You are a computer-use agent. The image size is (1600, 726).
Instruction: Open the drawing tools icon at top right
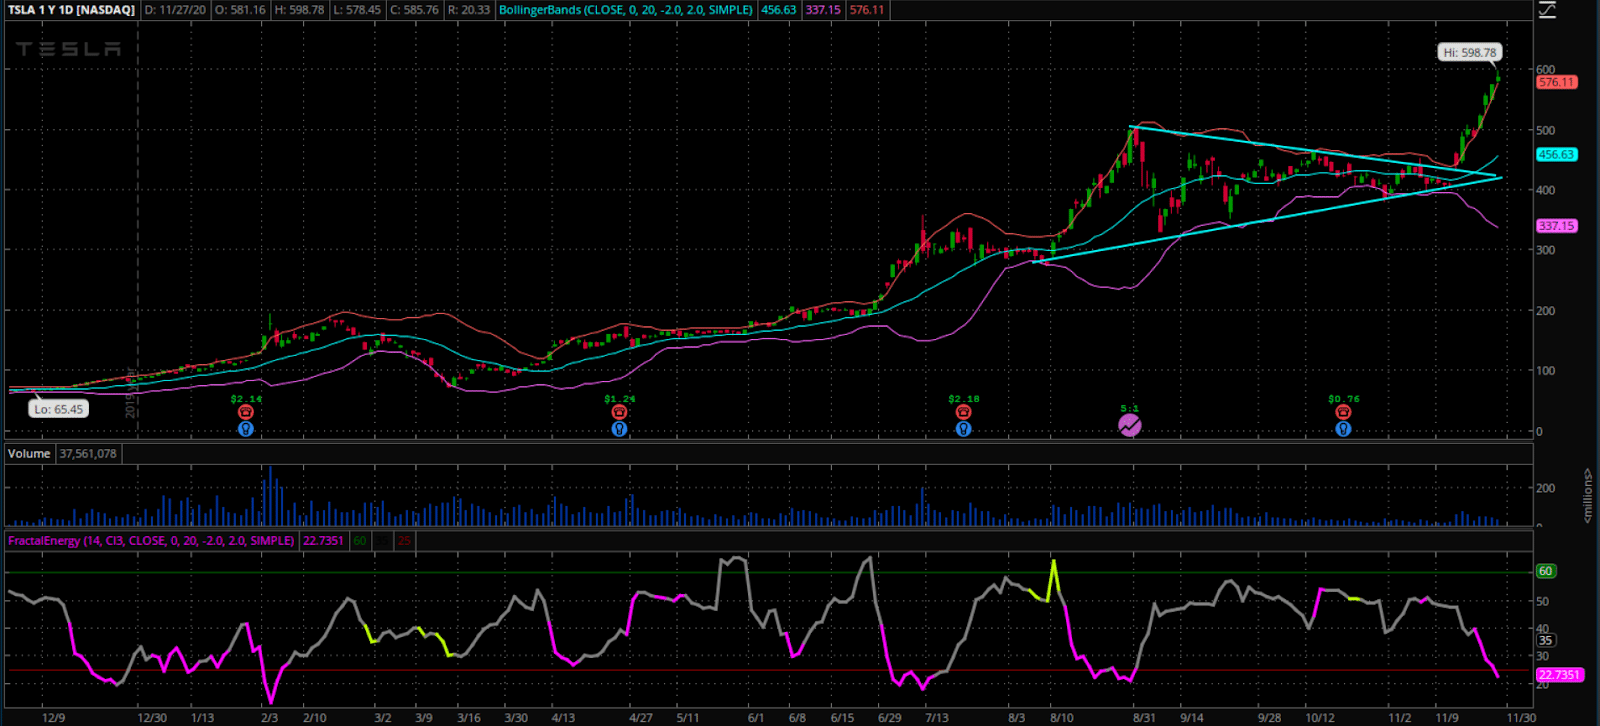tap(1547, 10)
